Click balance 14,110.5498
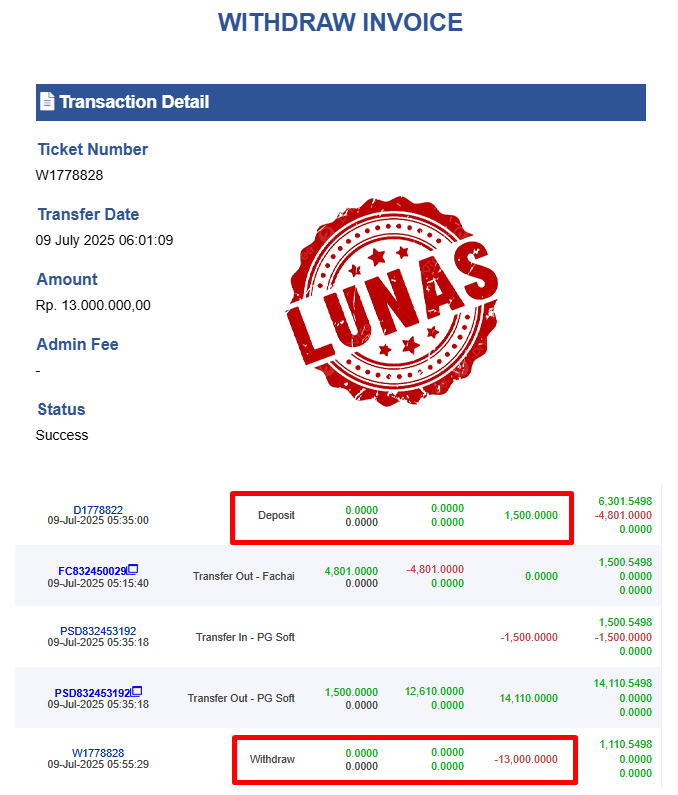678x795 pixels. [x=623, y=683]
